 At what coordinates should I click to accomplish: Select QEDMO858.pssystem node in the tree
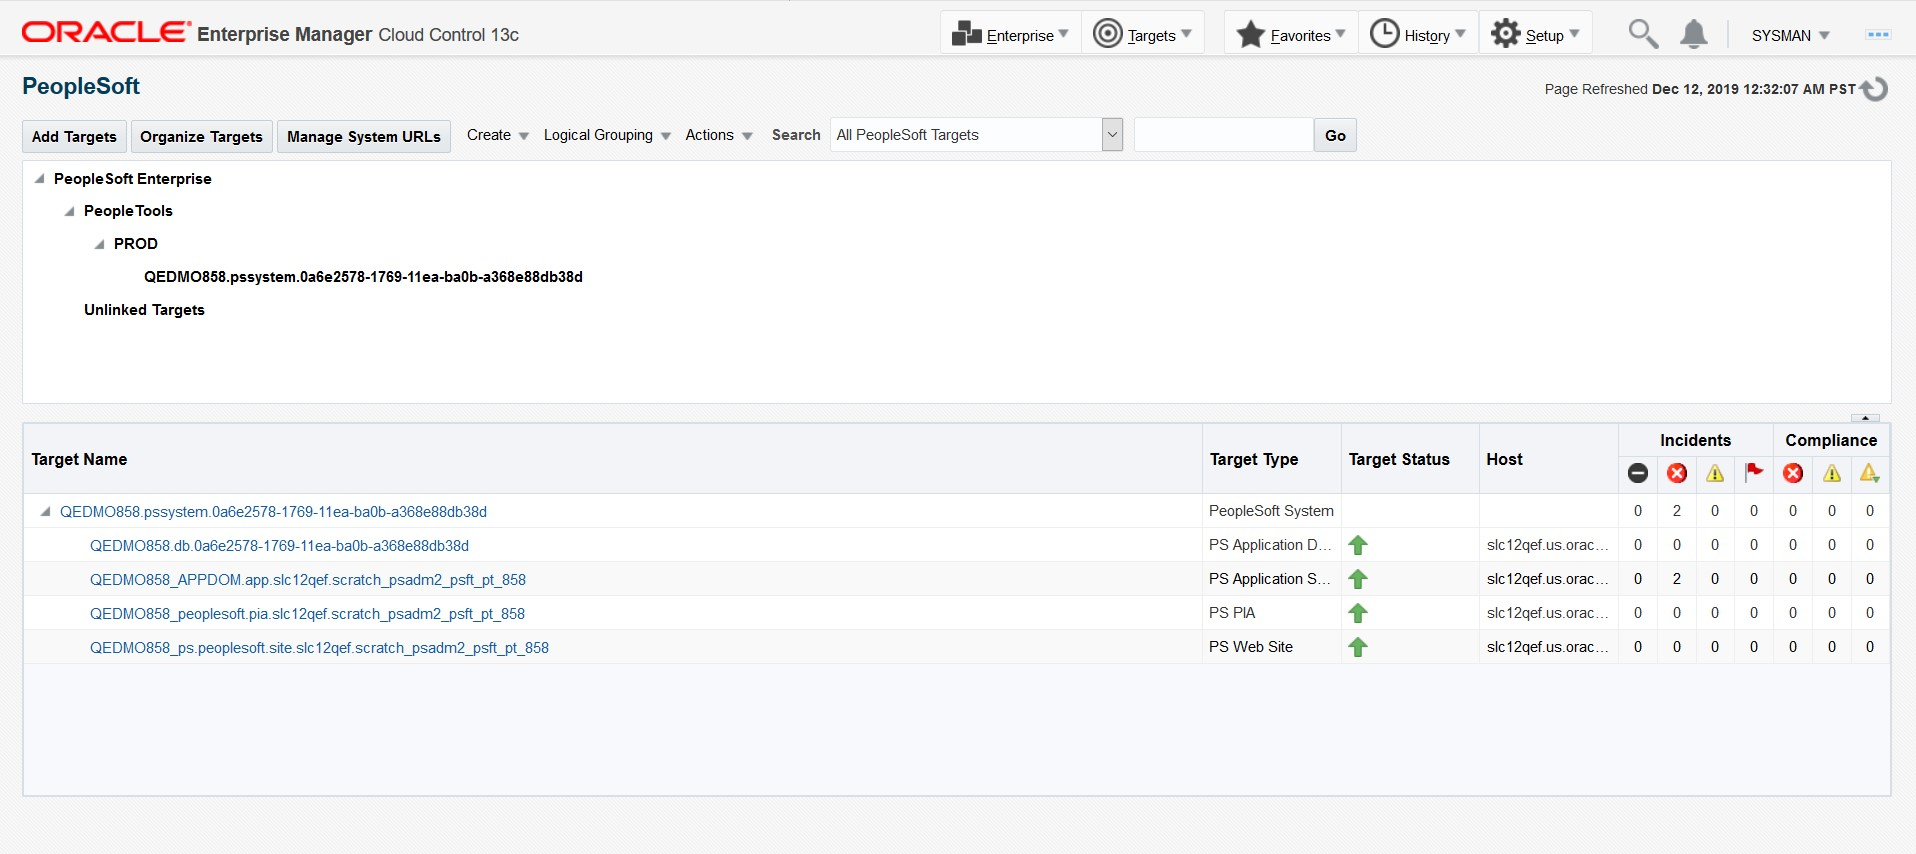click(363, 277)
